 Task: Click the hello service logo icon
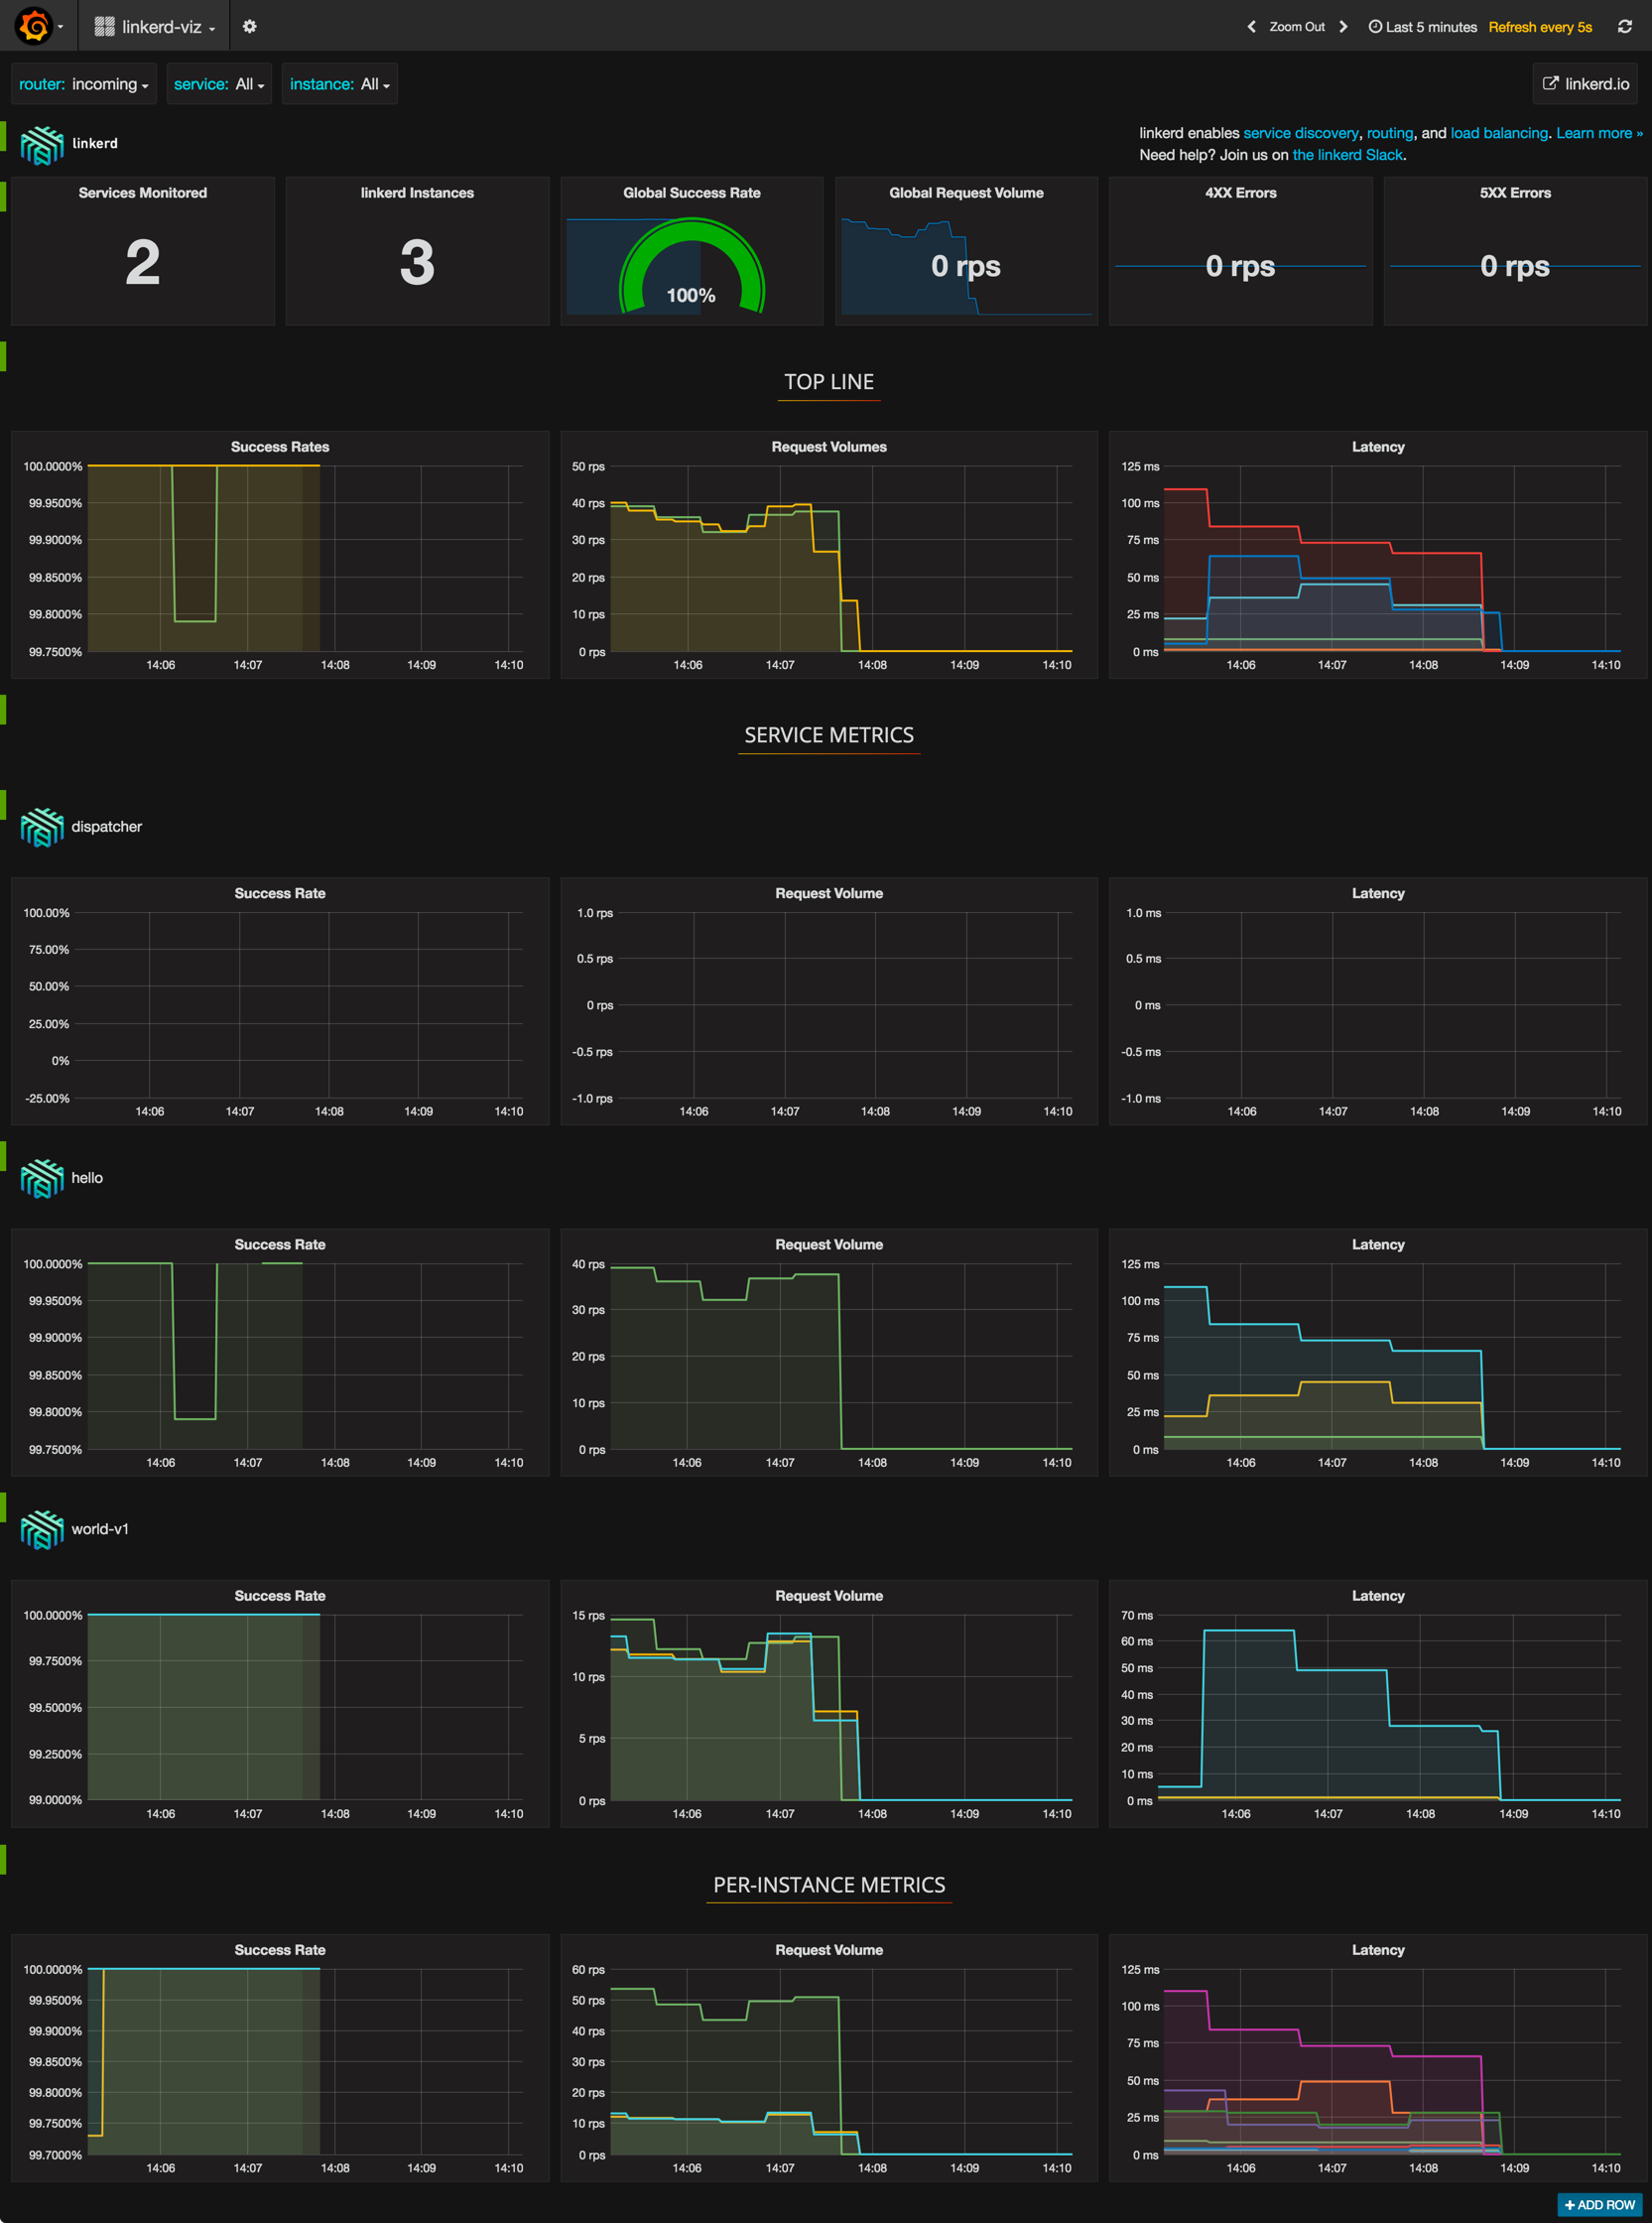coord(42,1178)
